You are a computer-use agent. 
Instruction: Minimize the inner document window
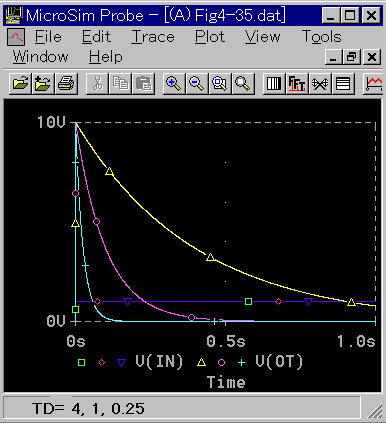point(333,57)
